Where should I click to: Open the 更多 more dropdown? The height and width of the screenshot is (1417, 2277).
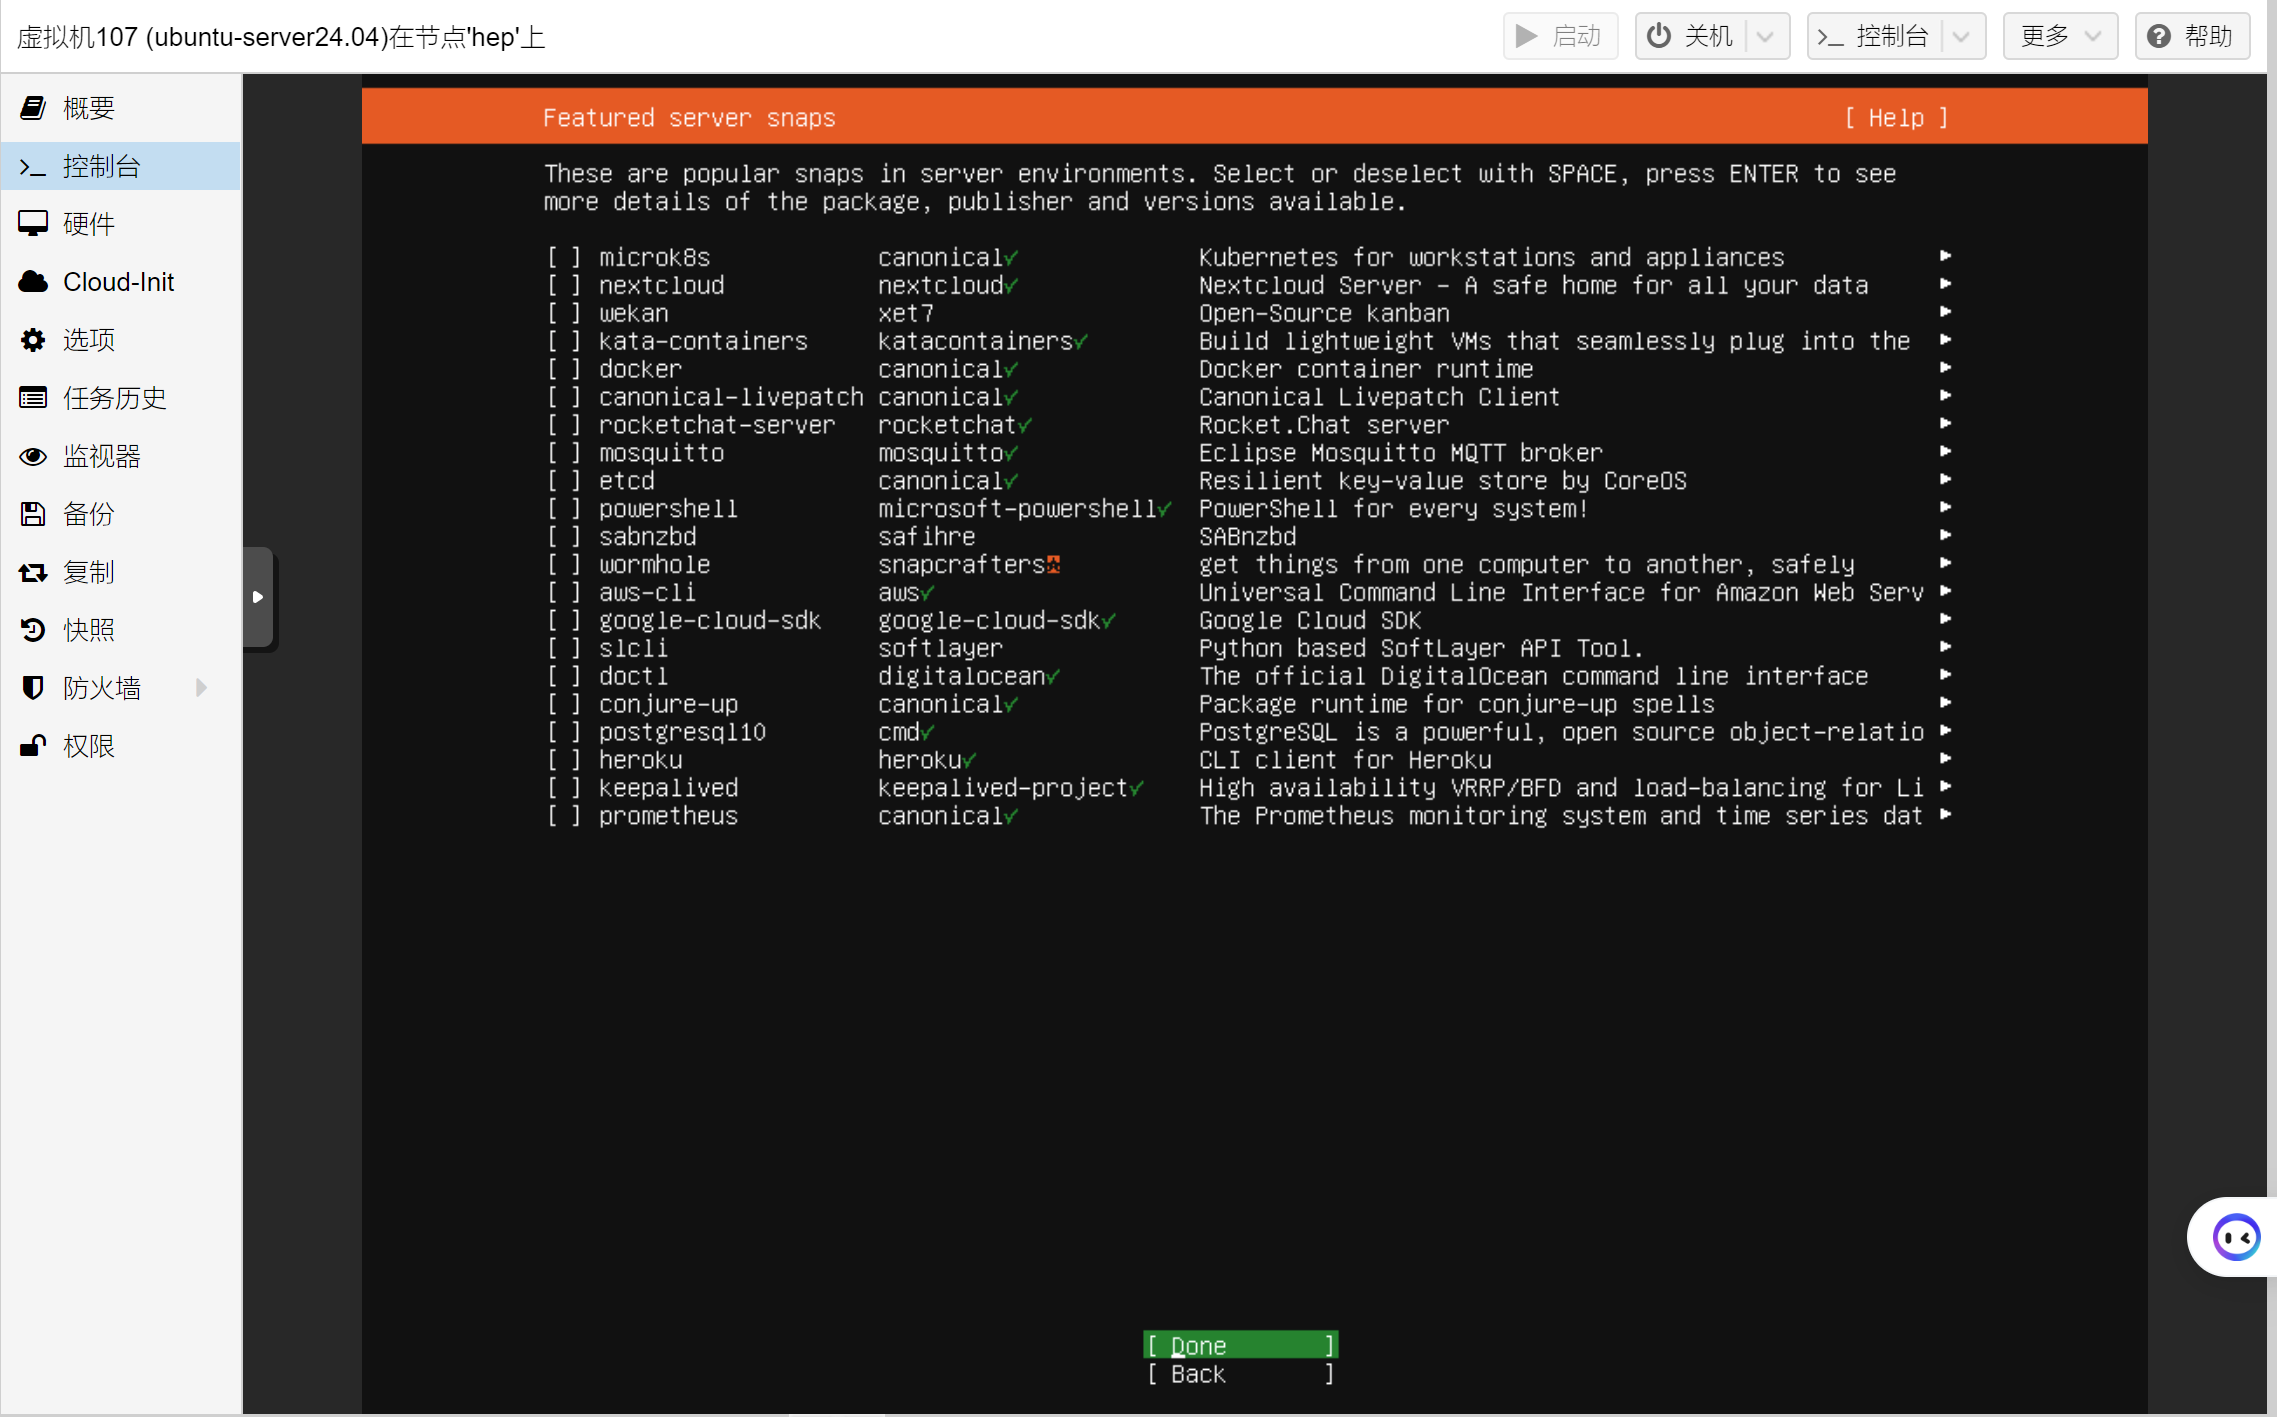click(x=2060, y=37)
